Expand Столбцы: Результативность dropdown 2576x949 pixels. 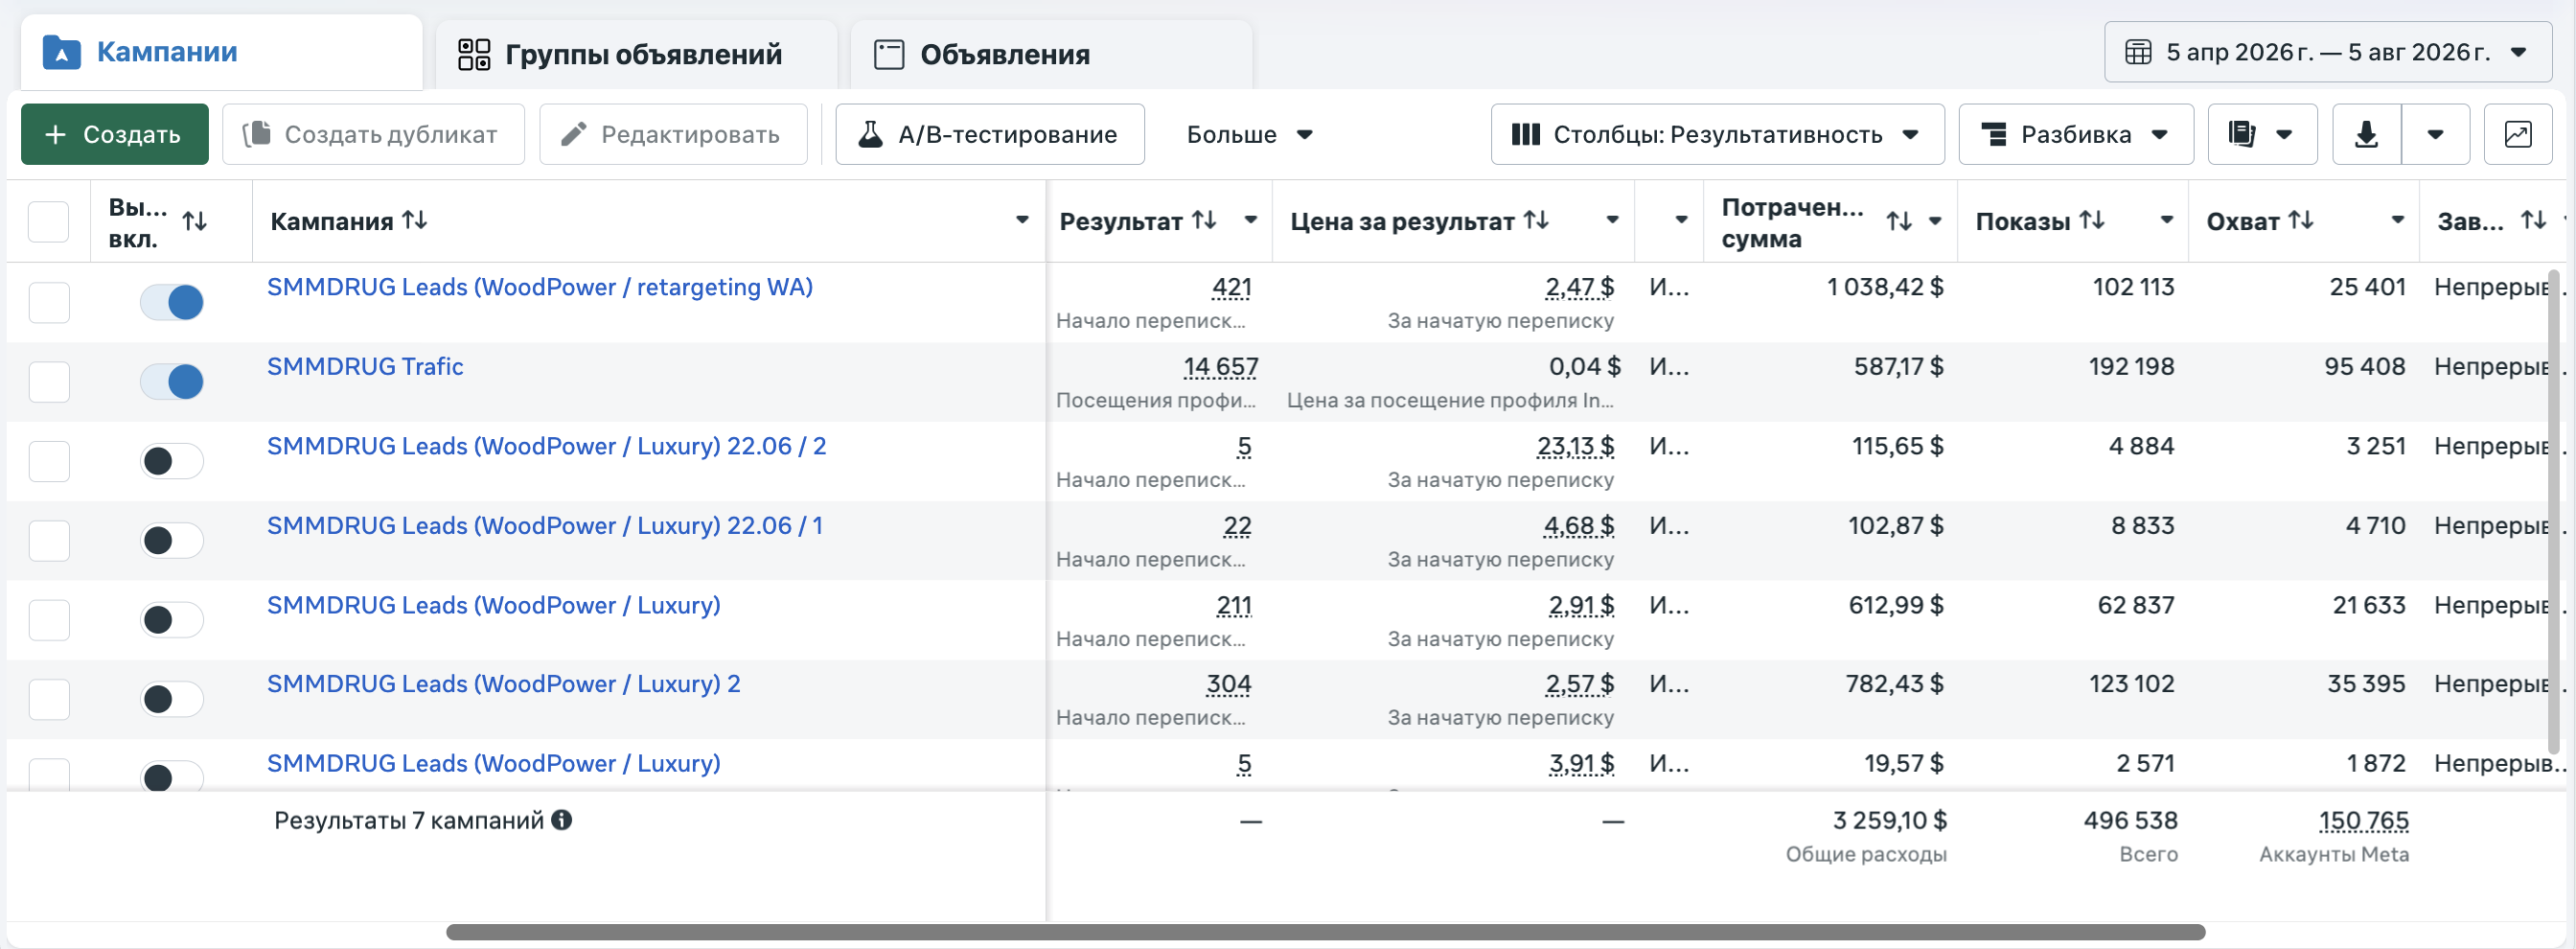[x=1717, y=134]
